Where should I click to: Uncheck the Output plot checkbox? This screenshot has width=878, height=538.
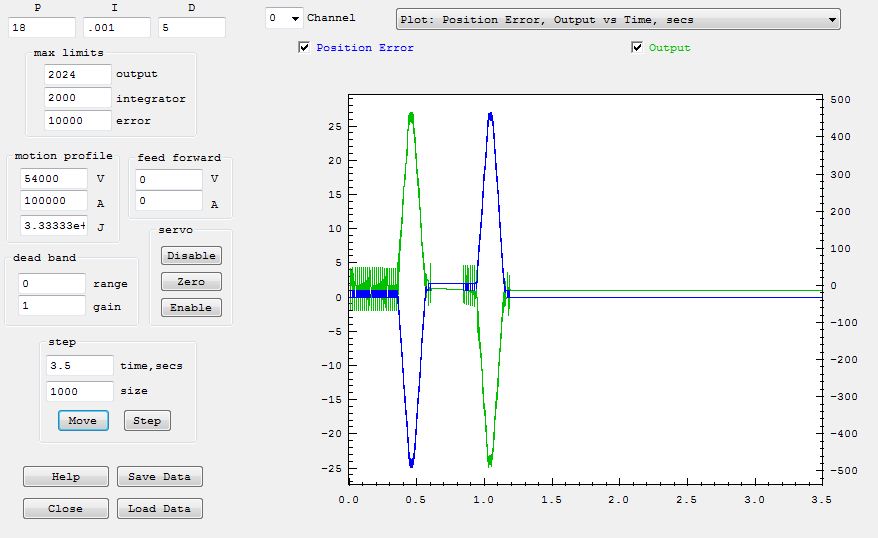pos(637,48)
